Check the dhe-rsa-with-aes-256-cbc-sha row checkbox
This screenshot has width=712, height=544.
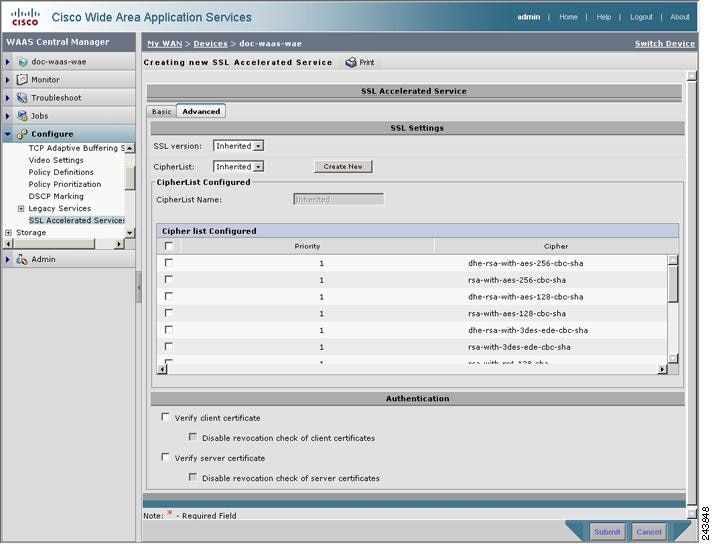point(168,262)
